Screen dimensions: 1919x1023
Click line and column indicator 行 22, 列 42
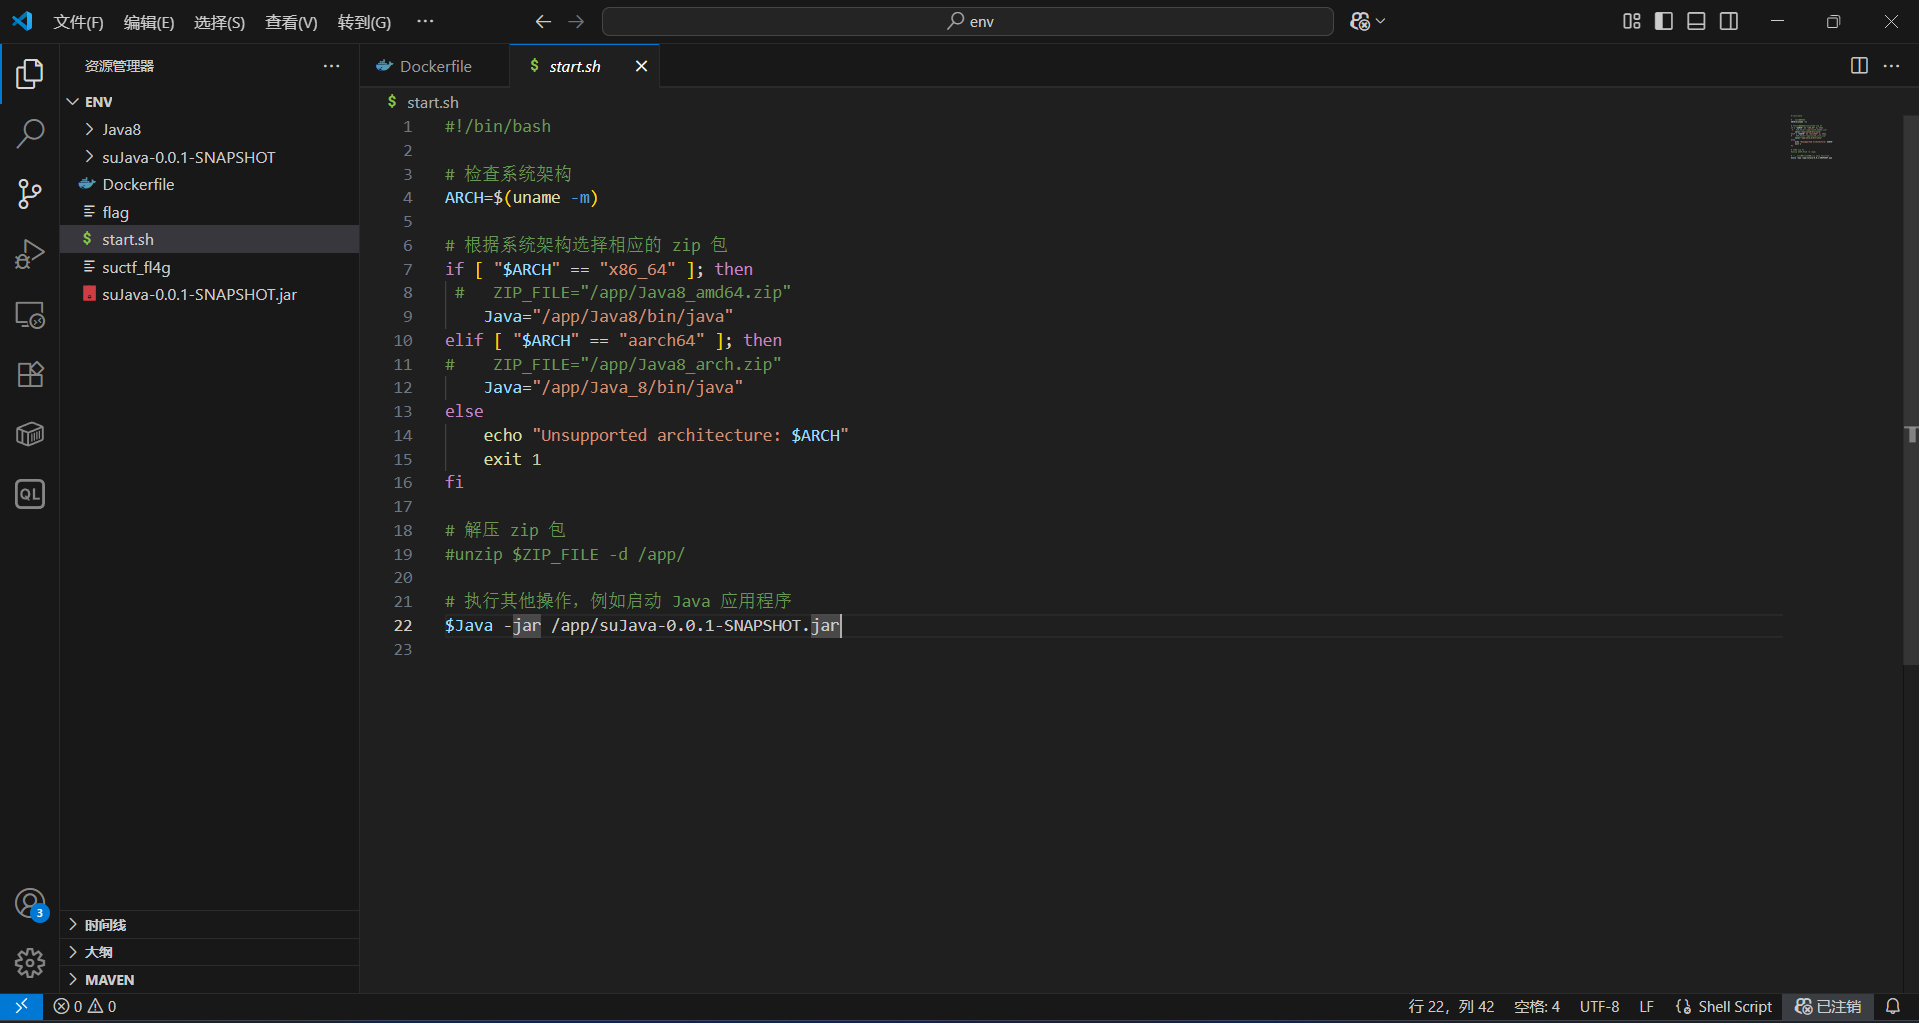(x=1451, y=1006)
